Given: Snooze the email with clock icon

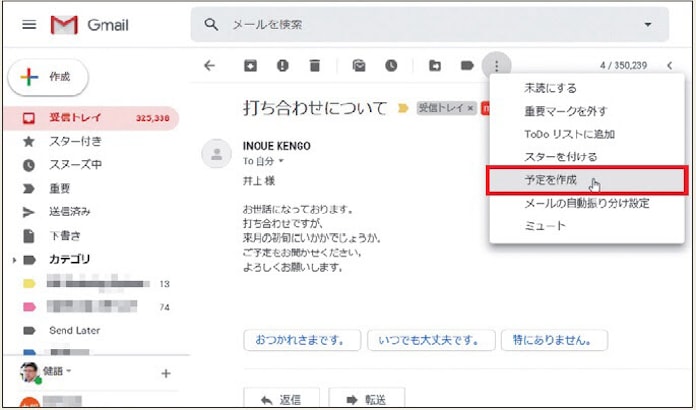Looking at the screenshot, I should (391, 66).
